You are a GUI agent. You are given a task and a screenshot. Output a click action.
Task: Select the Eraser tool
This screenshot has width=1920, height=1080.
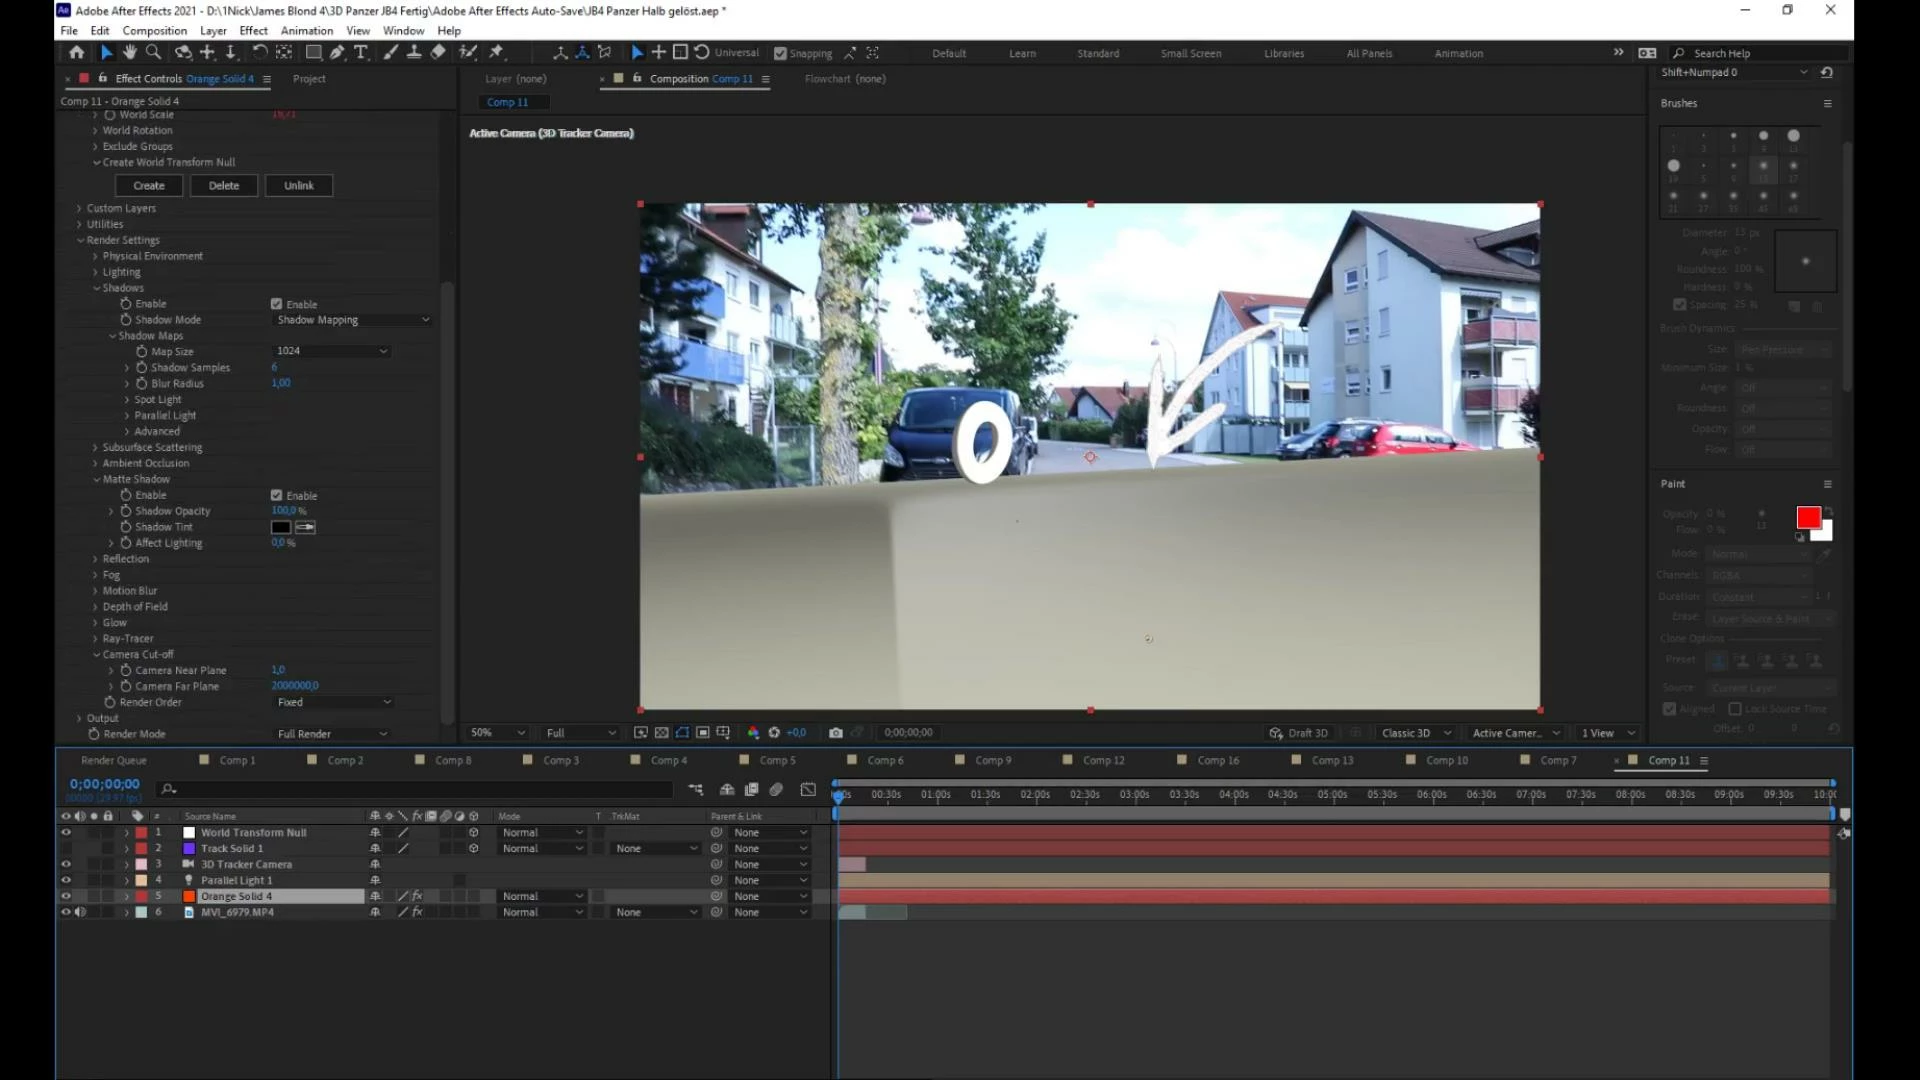[438, 53]
